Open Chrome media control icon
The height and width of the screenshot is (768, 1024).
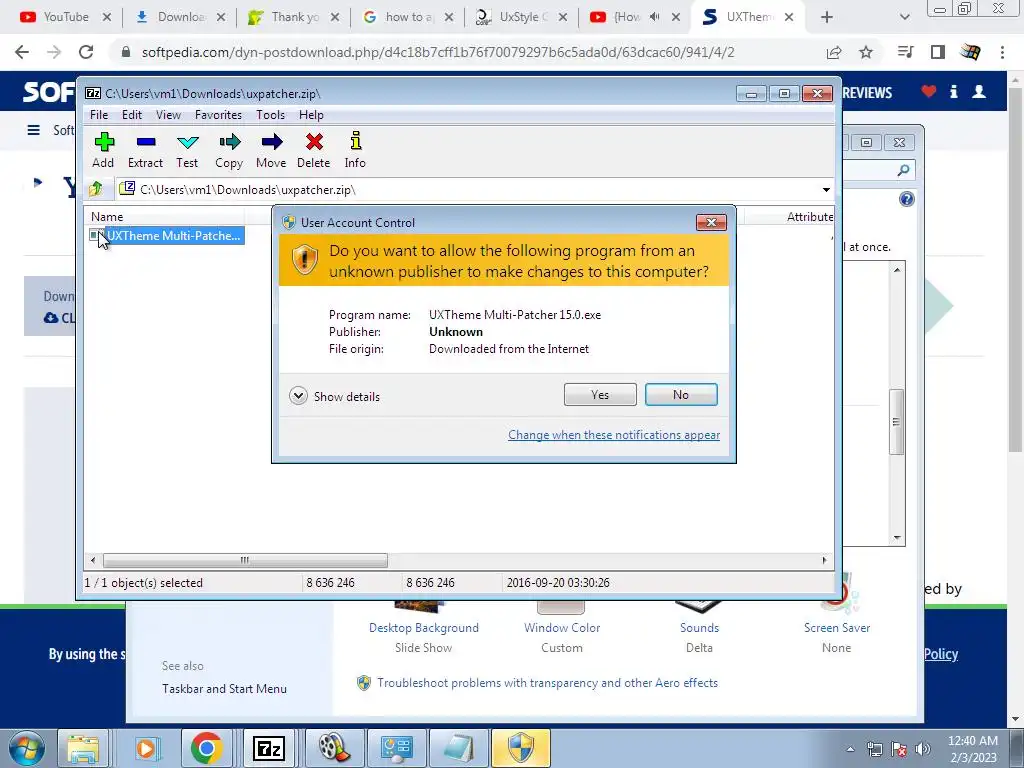click(x=905, y=52)
